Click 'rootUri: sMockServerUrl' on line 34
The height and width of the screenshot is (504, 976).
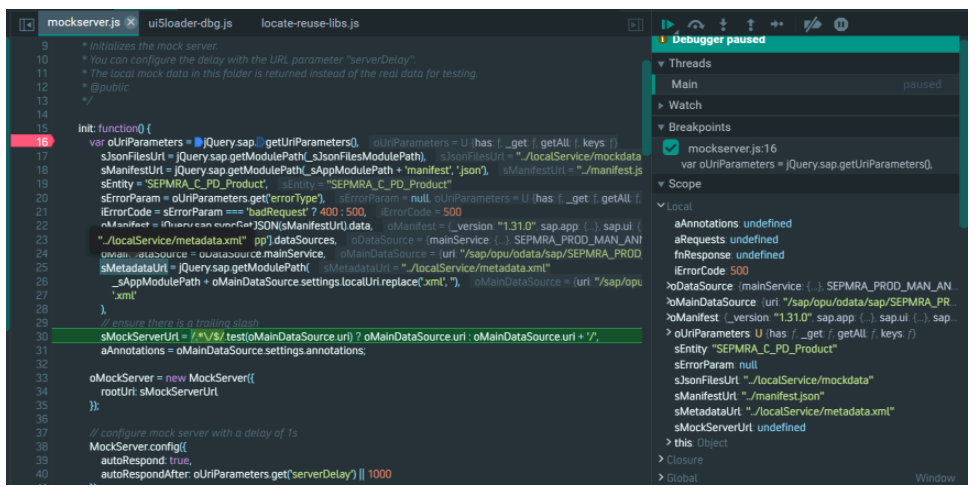point(159,391)
